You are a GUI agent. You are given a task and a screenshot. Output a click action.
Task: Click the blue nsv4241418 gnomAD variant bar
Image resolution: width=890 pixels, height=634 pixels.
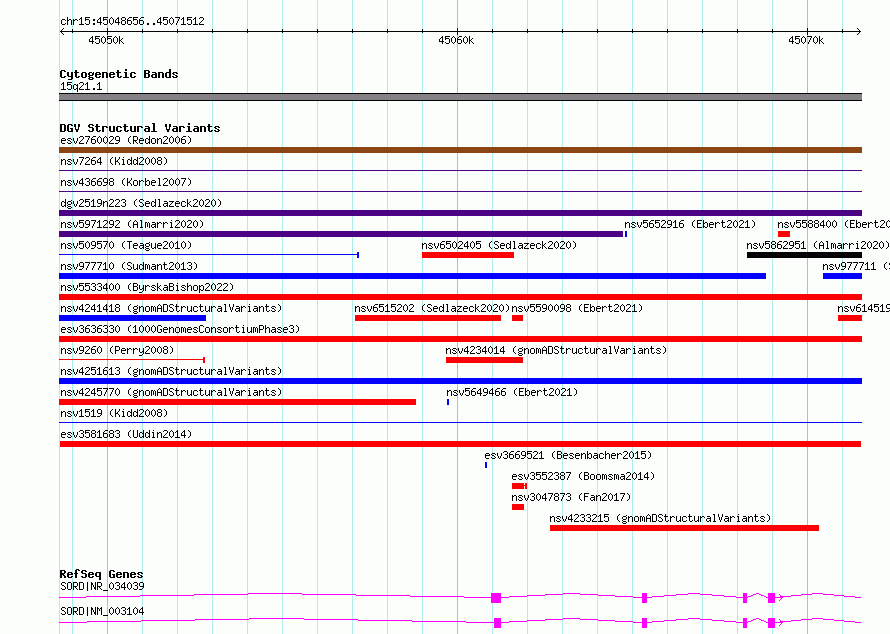click(132, 318)
